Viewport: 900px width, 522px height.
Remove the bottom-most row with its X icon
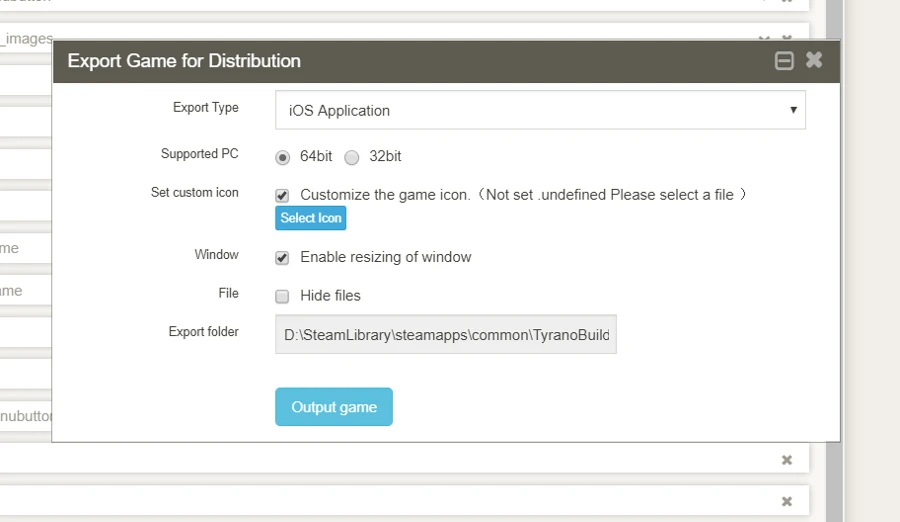click(787, 500)
